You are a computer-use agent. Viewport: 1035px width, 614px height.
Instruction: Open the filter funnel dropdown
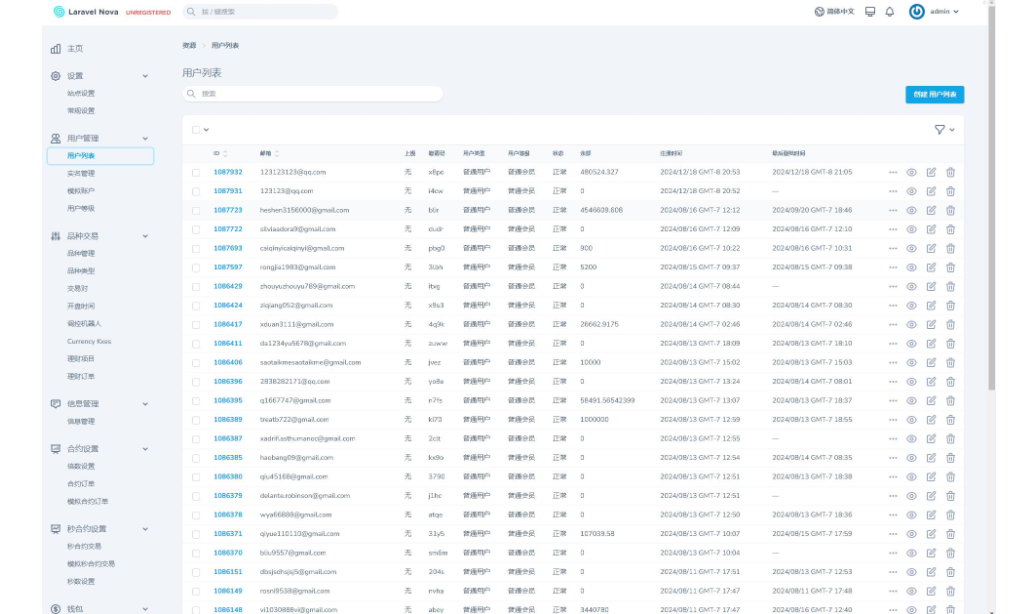(944, 130)
